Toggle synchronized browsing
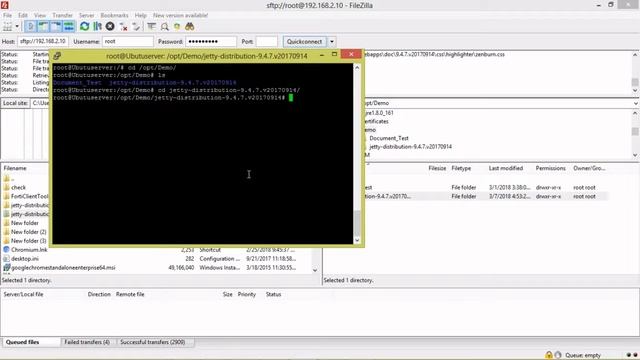Image resolution: width=640 pixels, height=360 pixels. click(177, 27)
